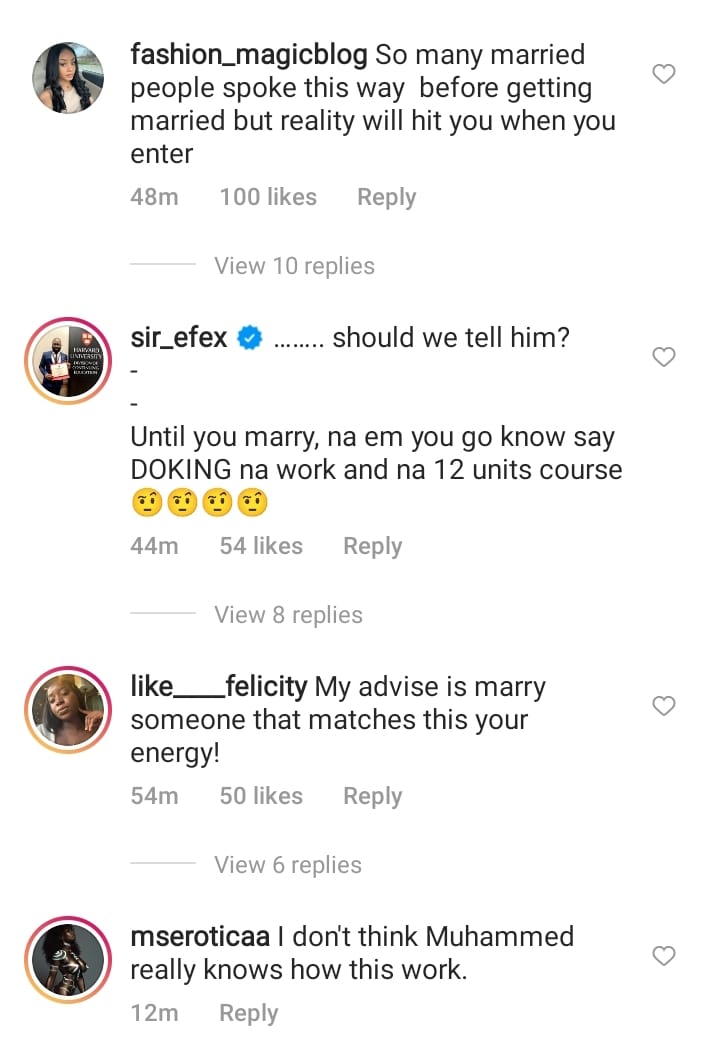Like the like____felicity comment
The image size is (719, 1037).
(663, 706)
